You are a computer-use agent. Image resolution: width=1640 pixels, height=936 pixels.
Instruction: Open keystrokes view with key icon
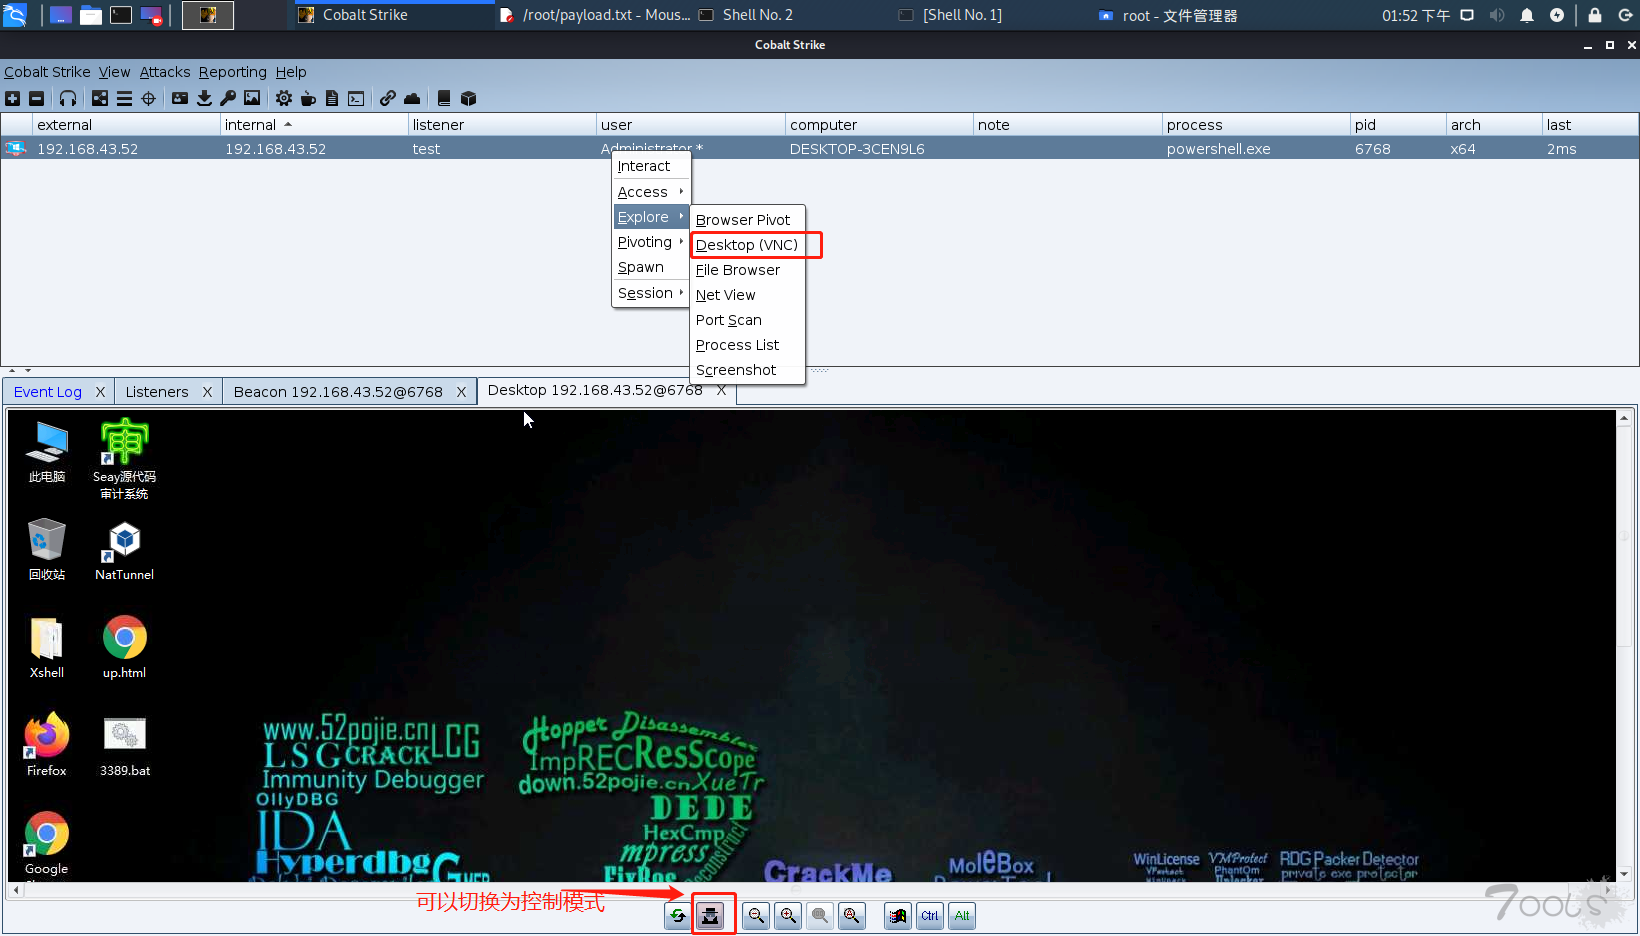pyautogui.click(x=228, y=98)
